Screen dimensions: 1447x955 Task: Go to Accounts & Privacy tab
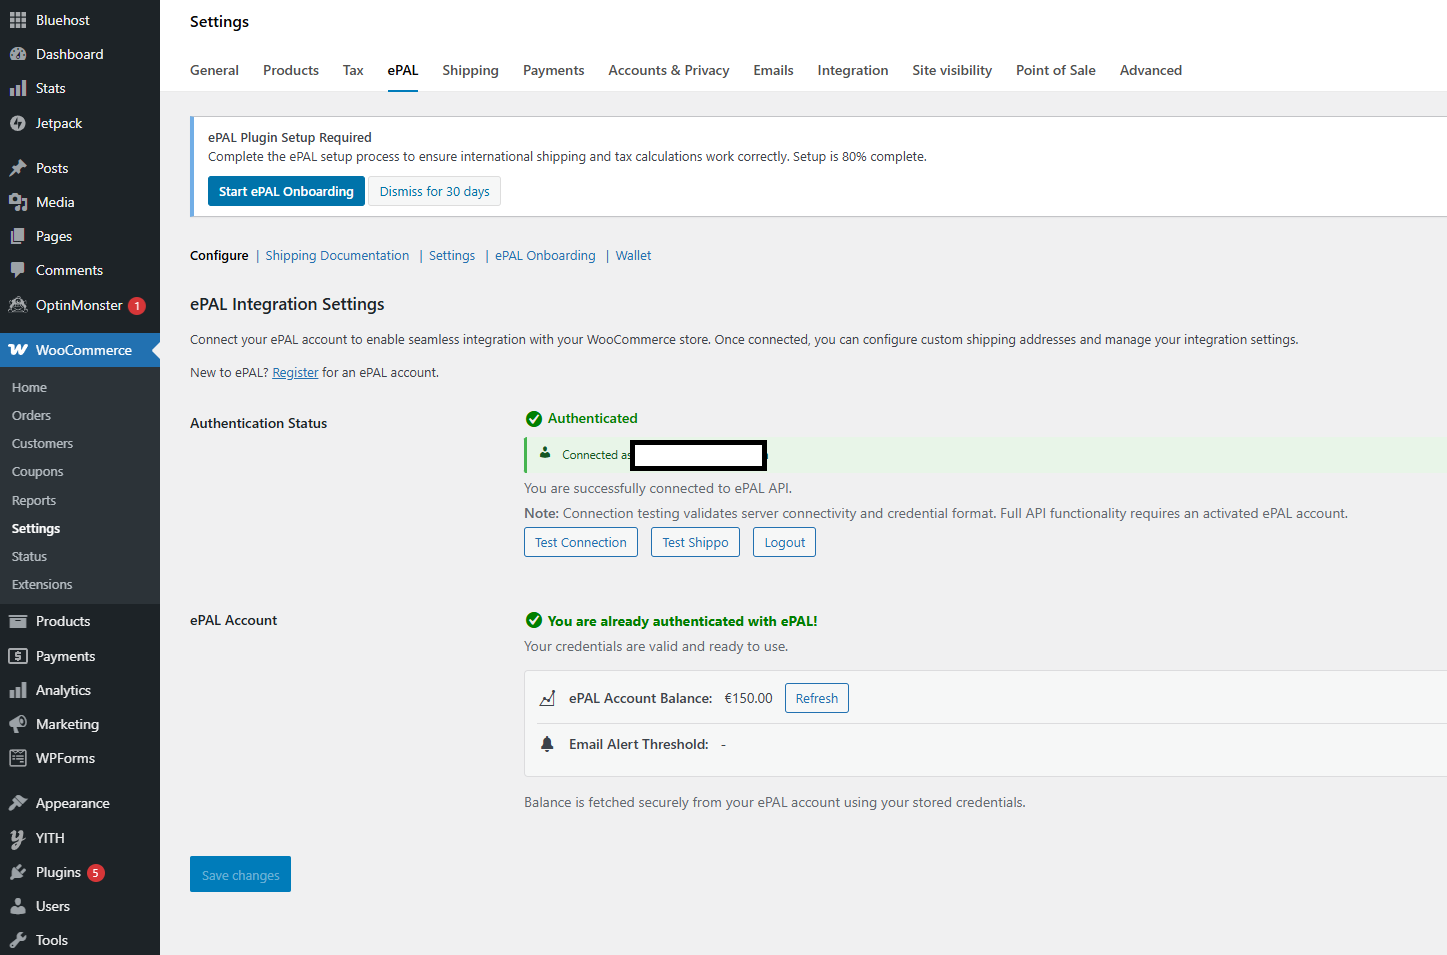pos(669,70)
